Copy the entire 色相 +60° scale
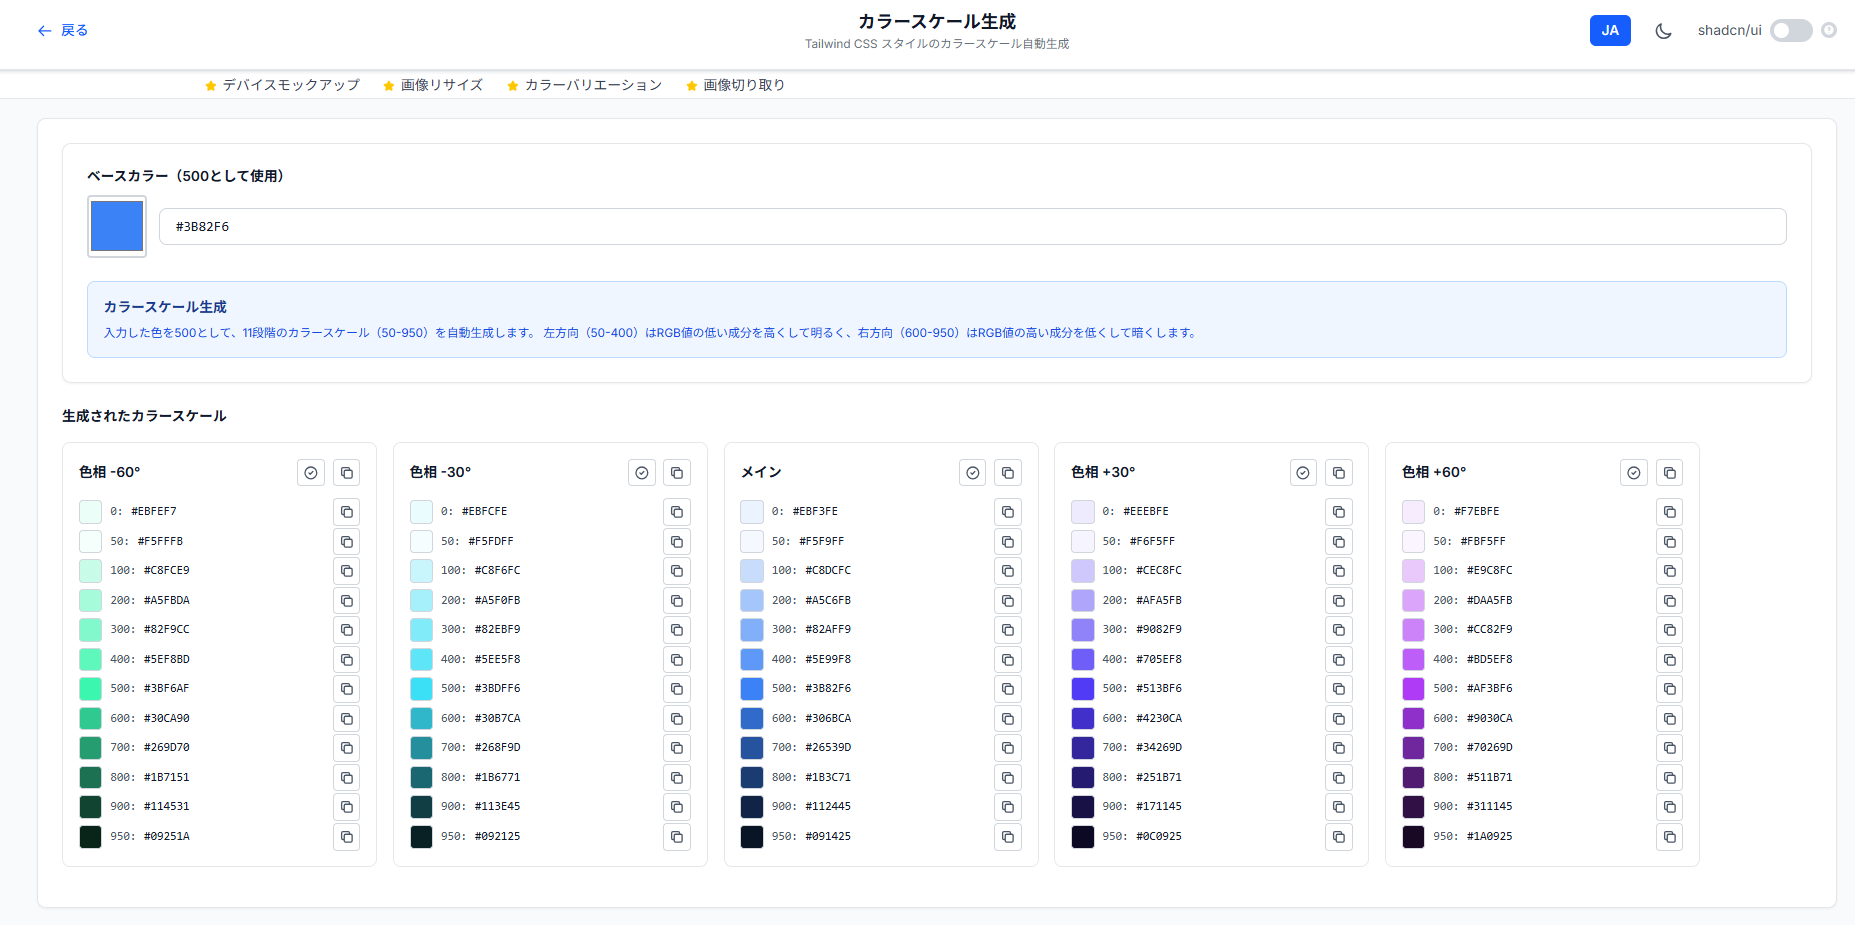The width and height of the screenshot is (1855, 925). tap(1670, 473)
